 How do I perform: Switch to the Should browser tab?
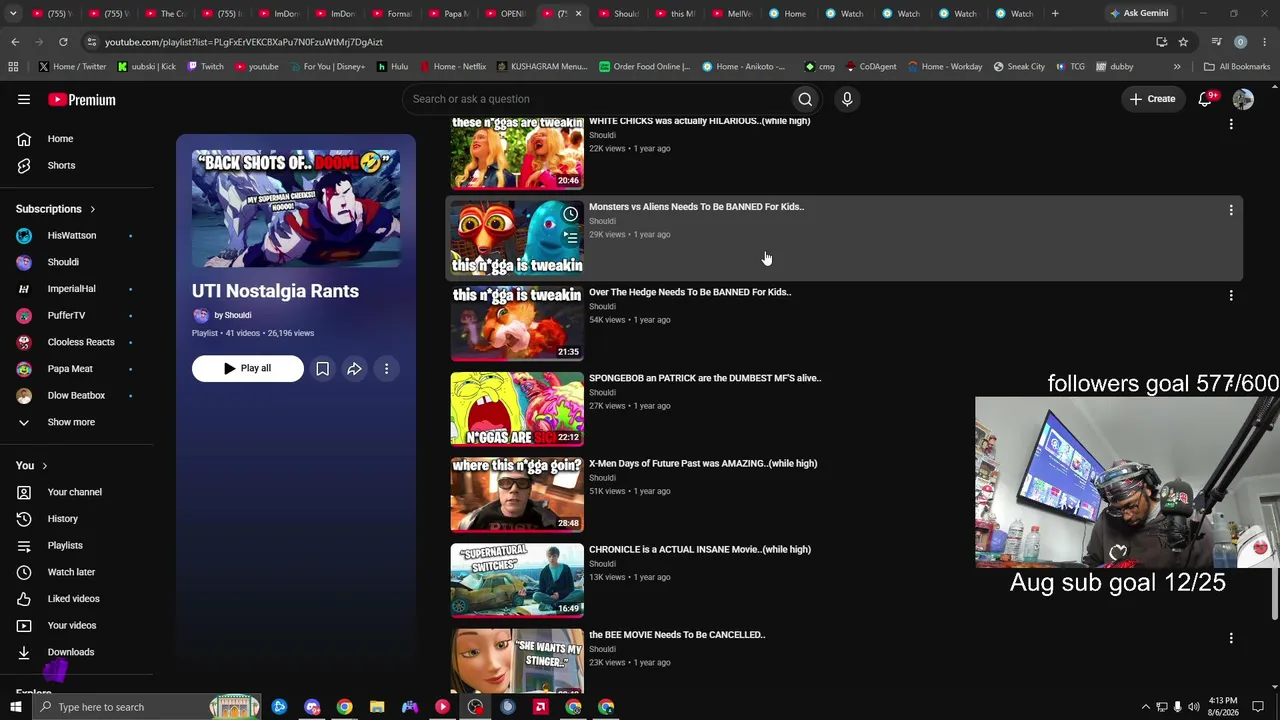pos(617,14)
